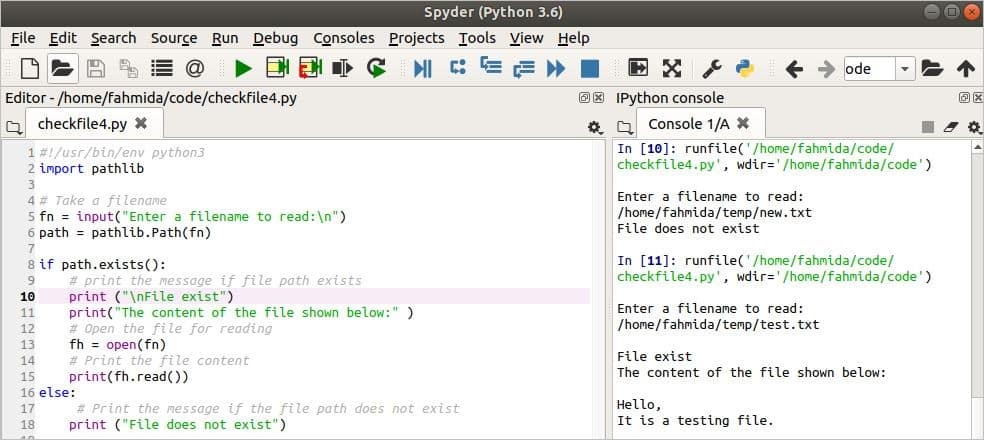Click 'In [11]' console prompt

pyautogui.click(x=647, y=260)
